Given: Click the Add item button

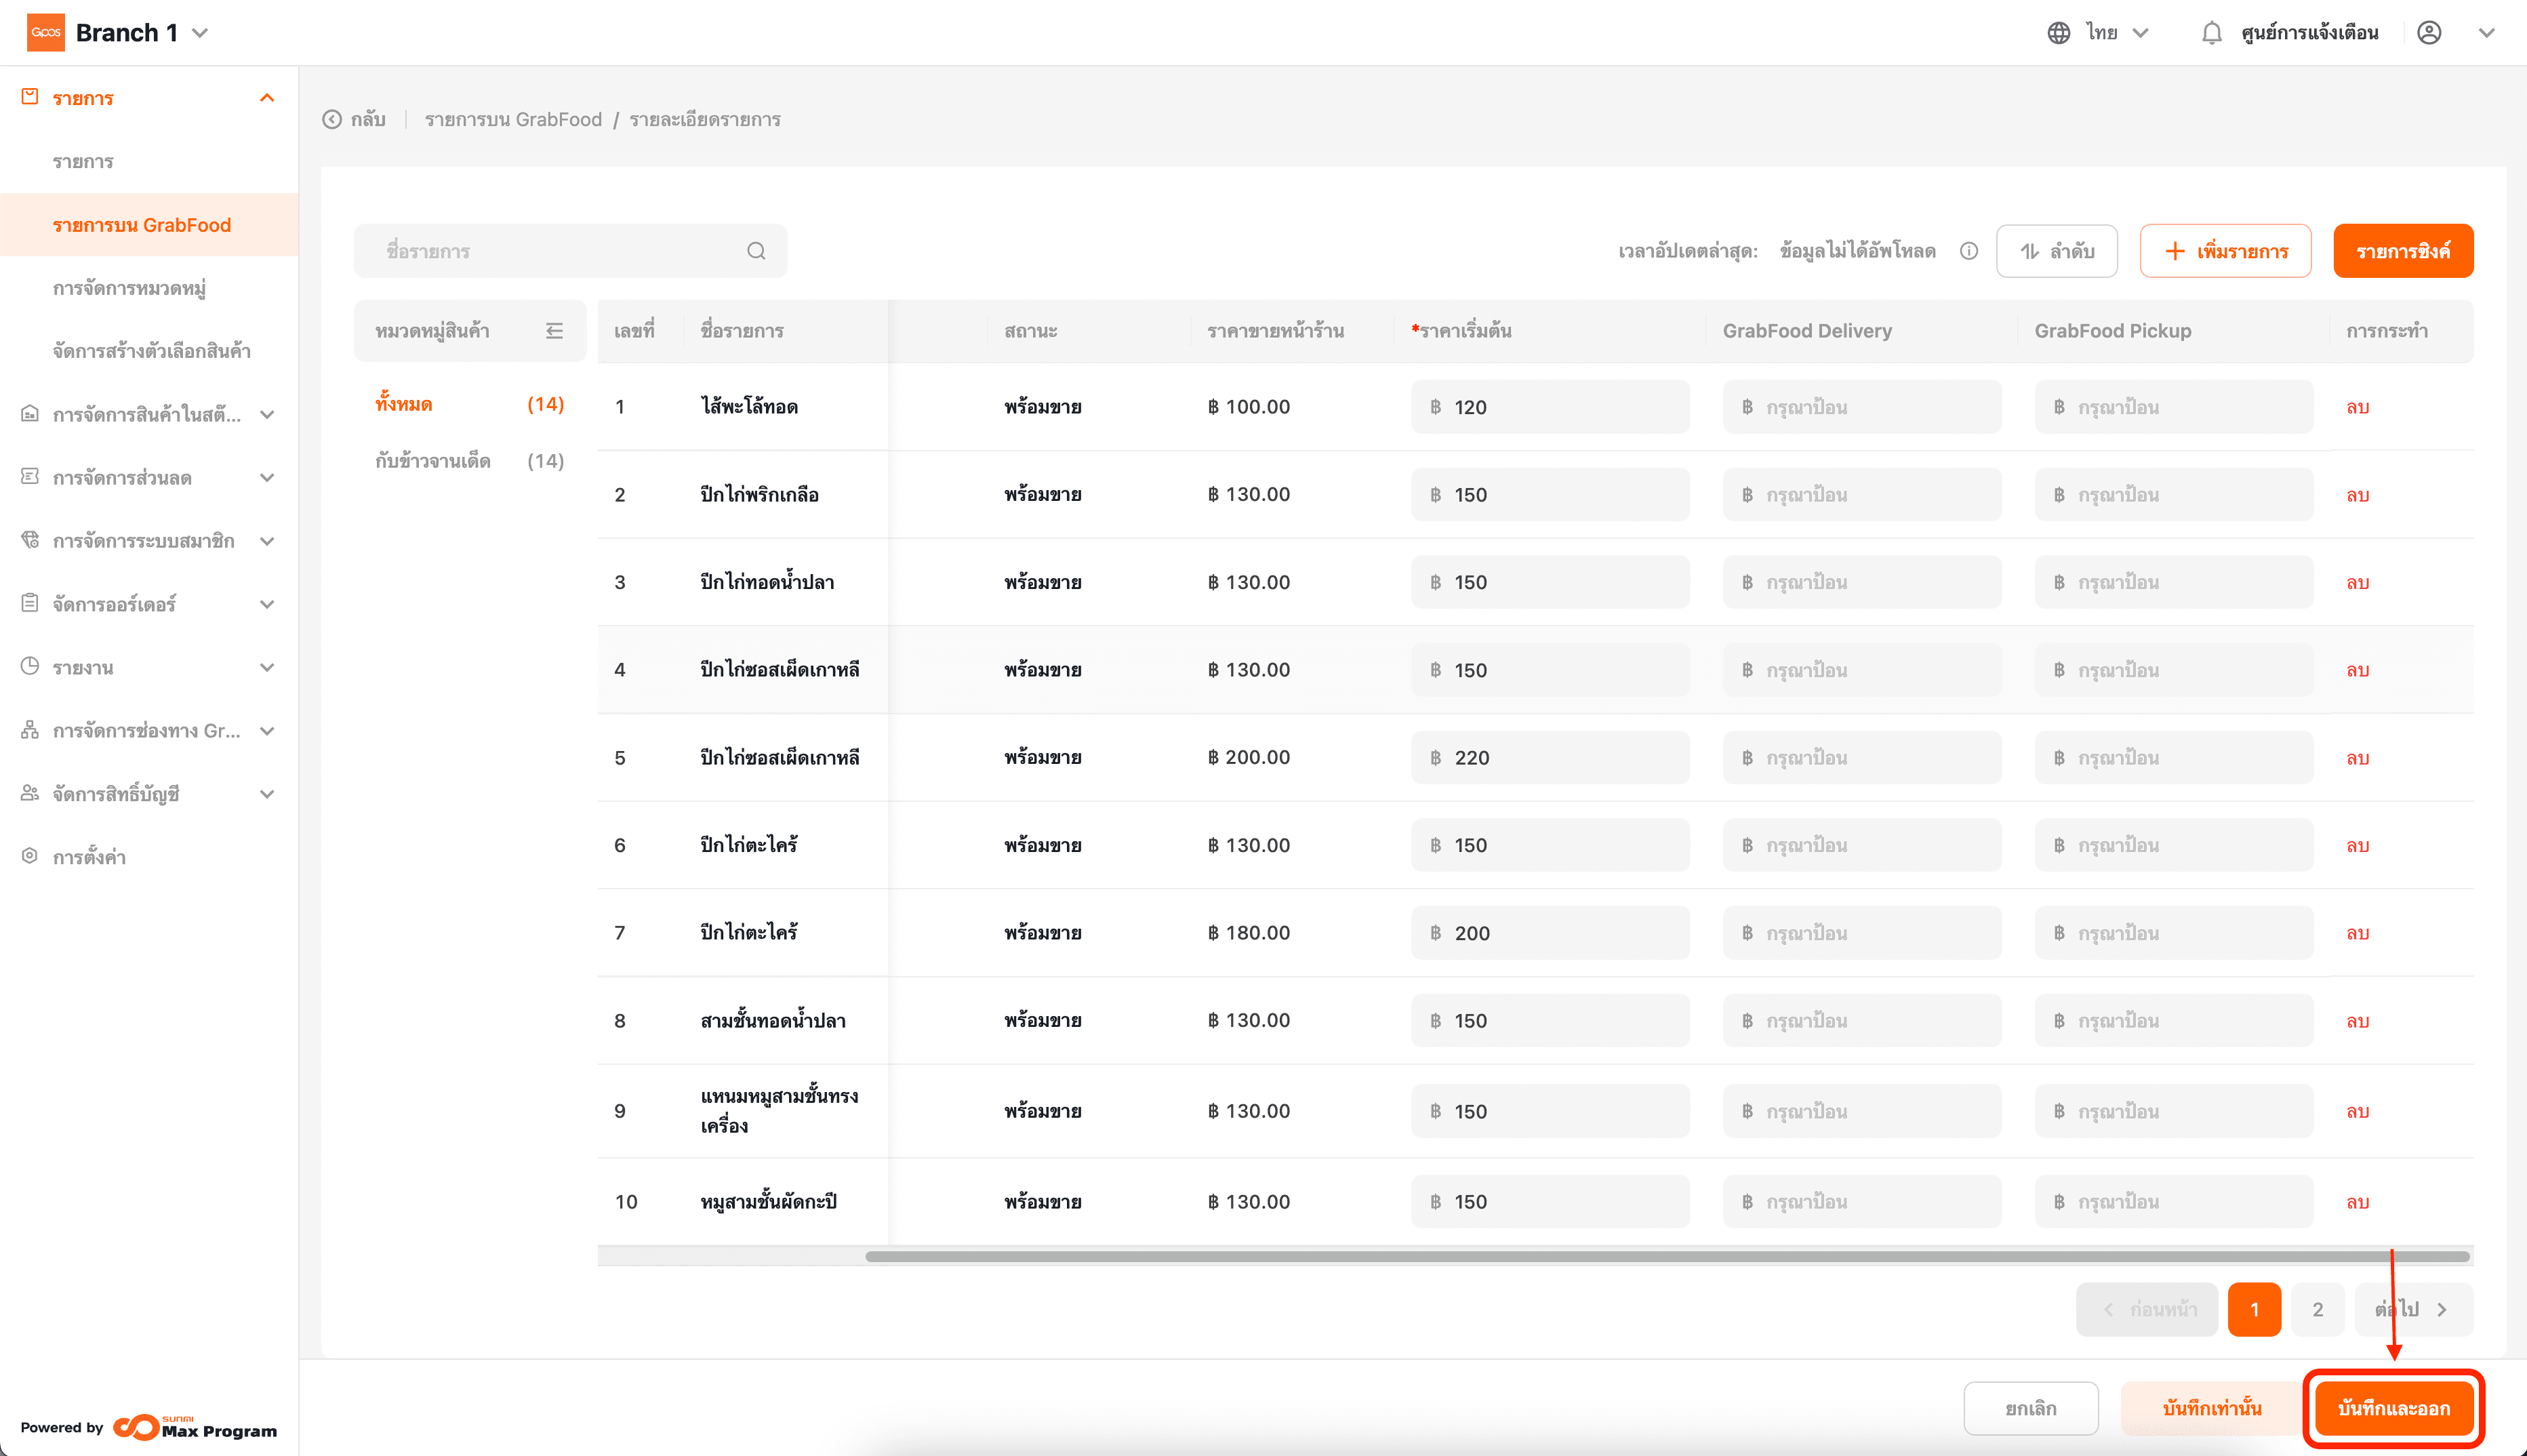Looking at the screenshot, I should (2225, 251).
